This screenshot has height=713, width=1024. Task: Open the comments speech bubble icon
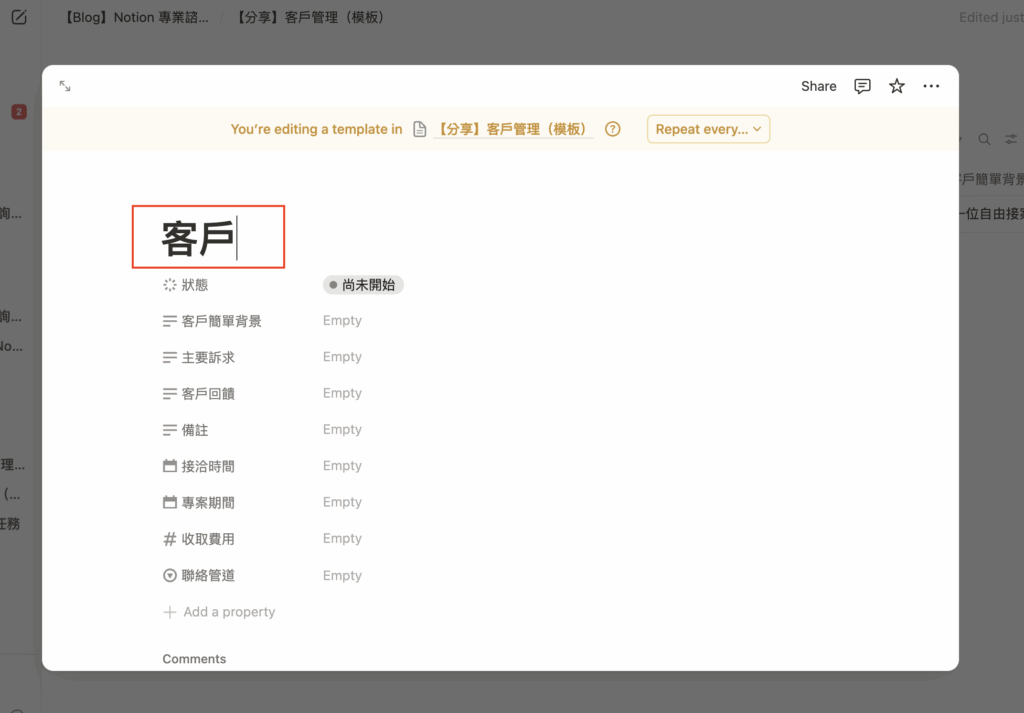click(862, 86)
